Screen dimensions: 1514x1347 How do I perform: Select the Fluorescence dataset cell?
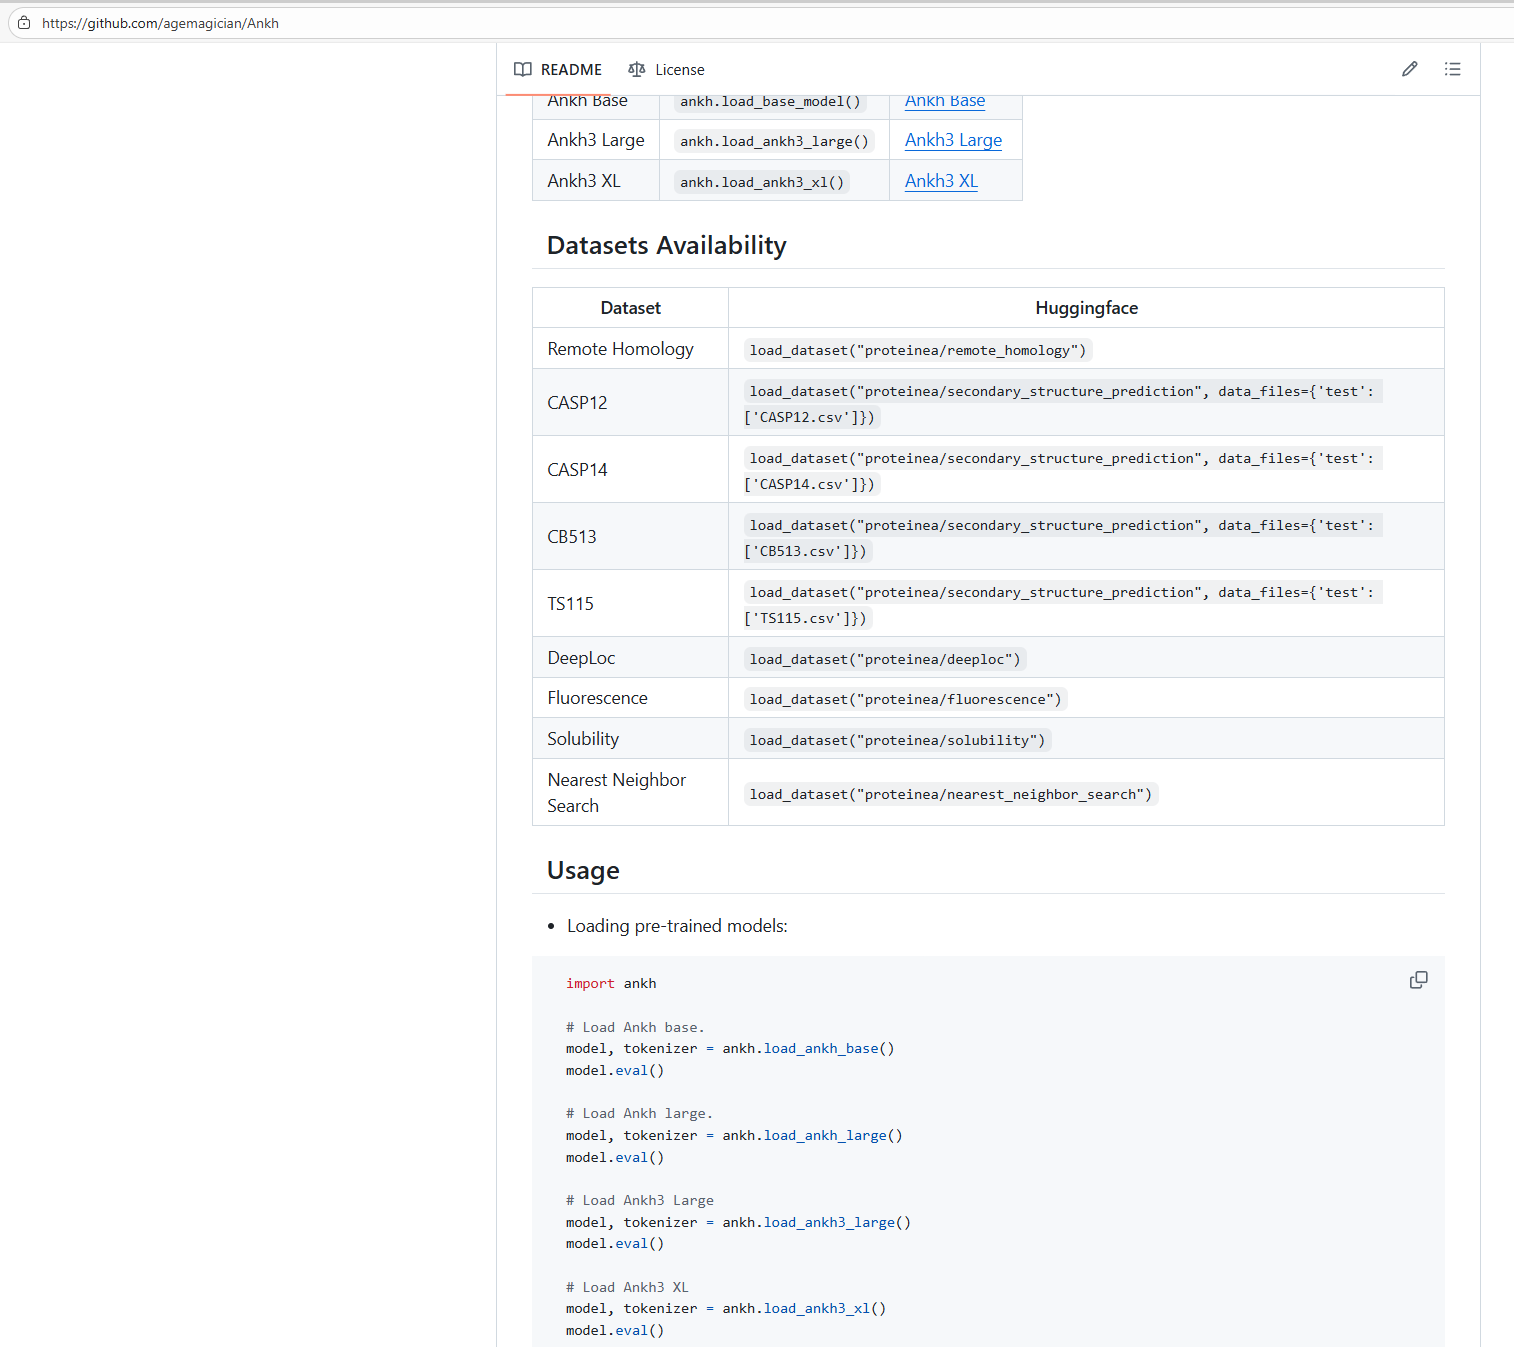pyautogui.click(x=630, y=698)
